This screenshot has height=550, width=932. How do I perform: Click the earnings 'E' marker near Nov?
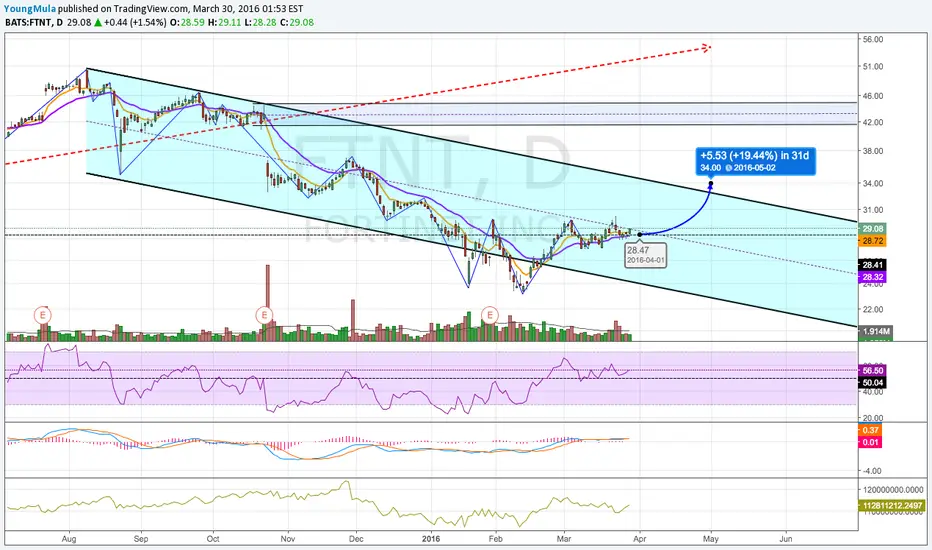click(x=264, y=315)
